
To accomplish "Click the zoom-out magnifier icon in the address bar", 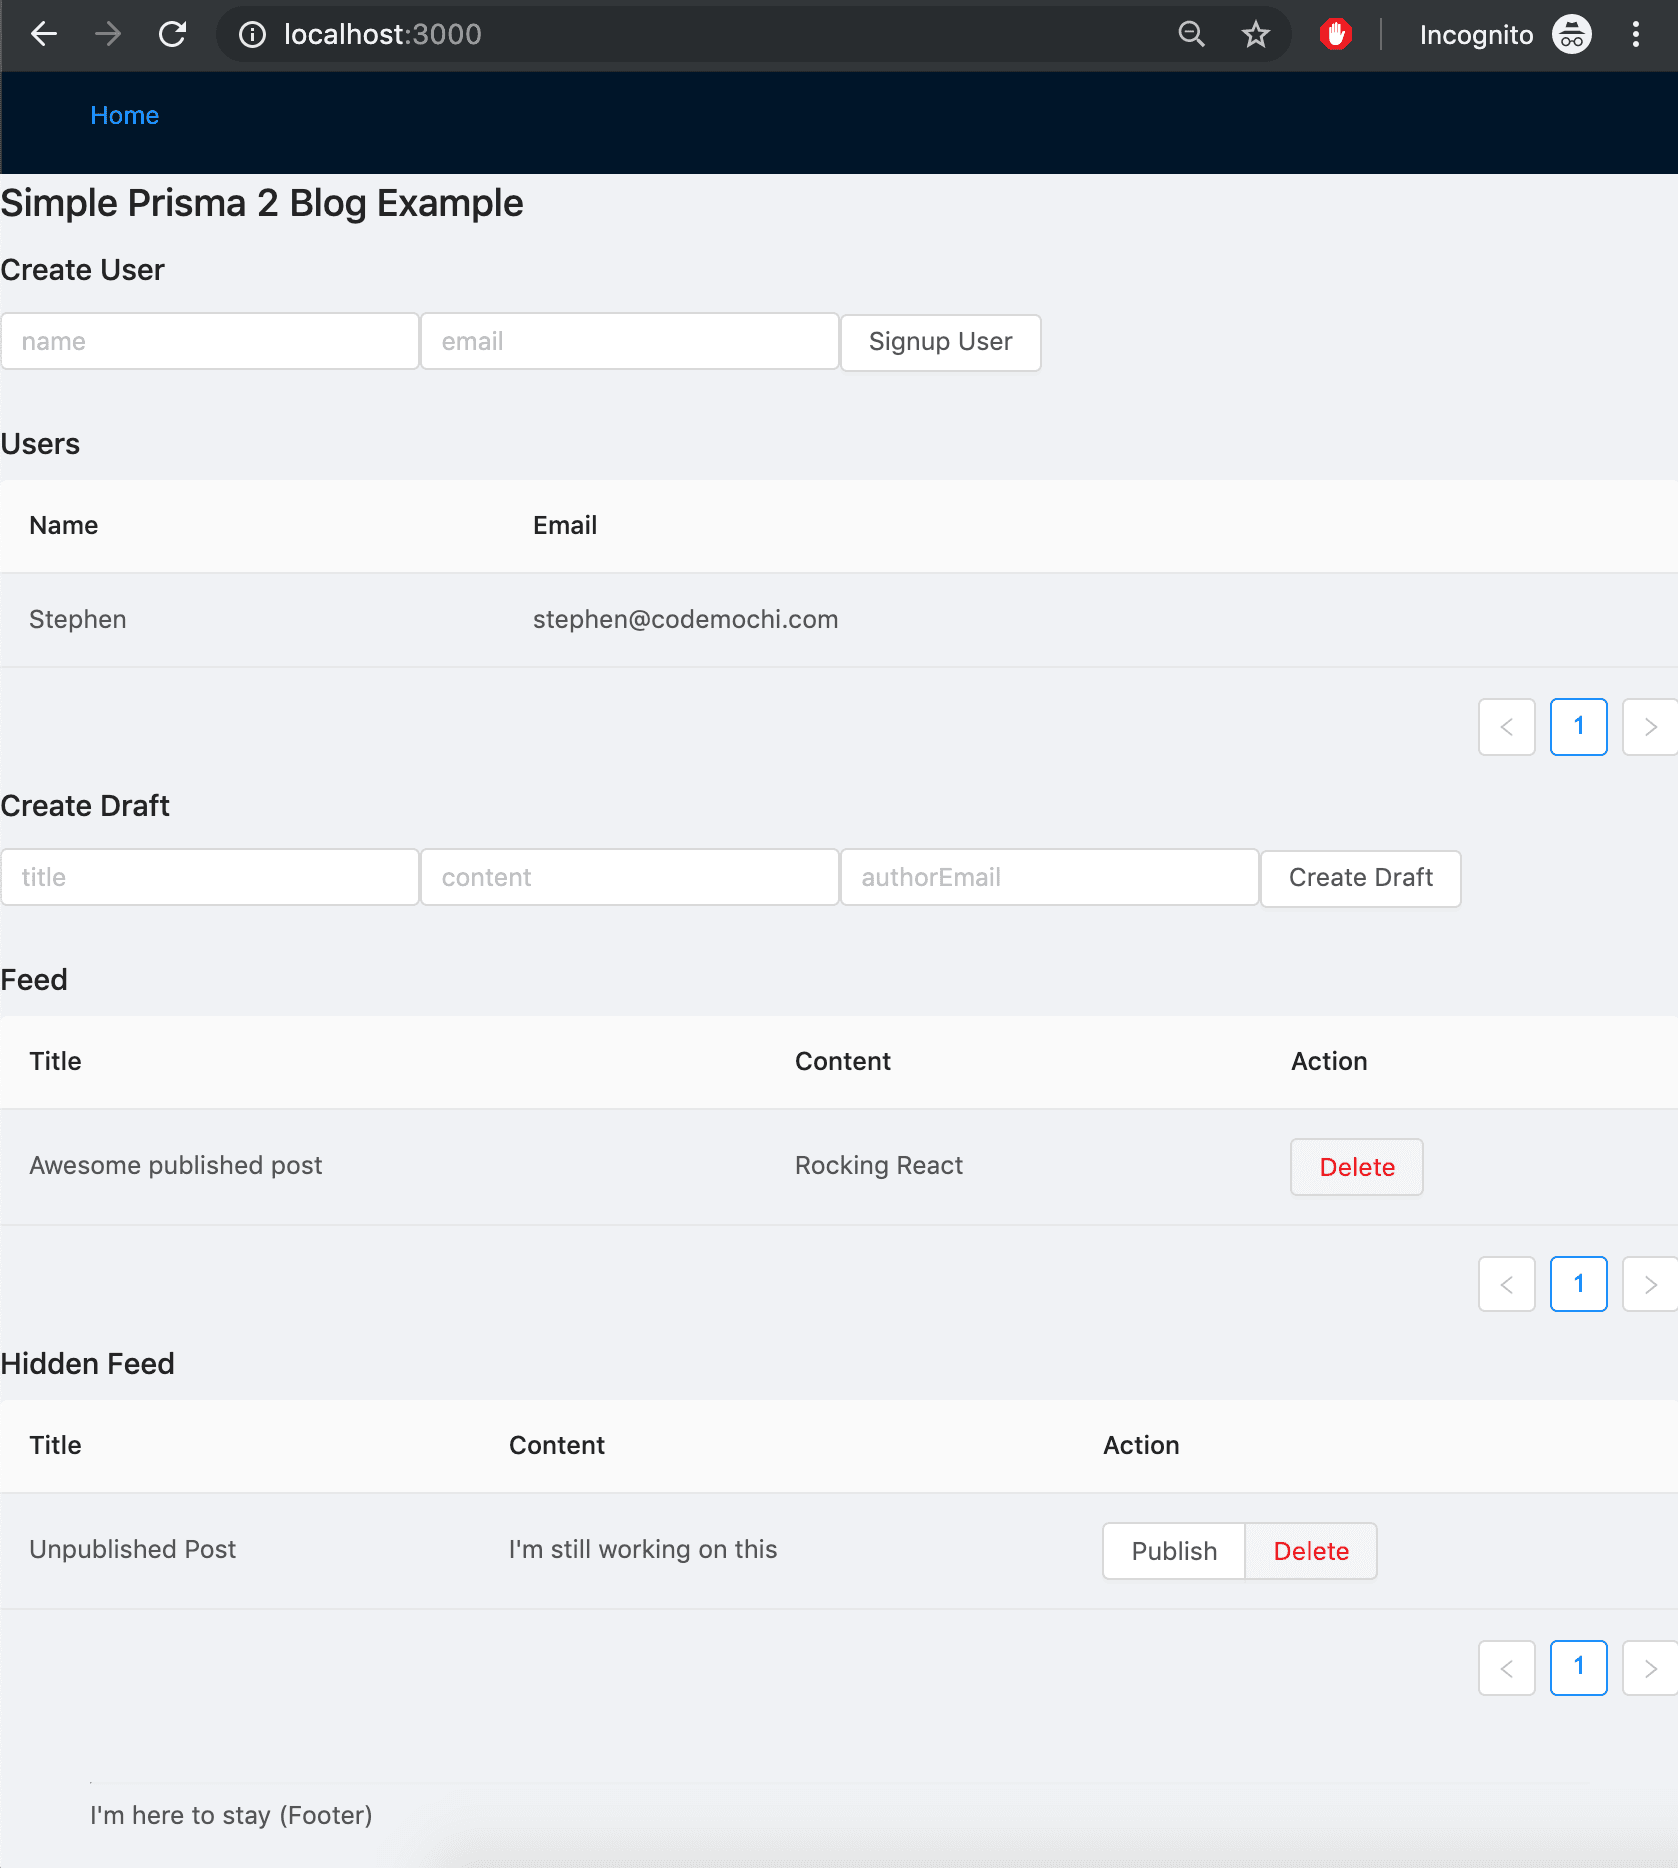I will [1189, 33].
